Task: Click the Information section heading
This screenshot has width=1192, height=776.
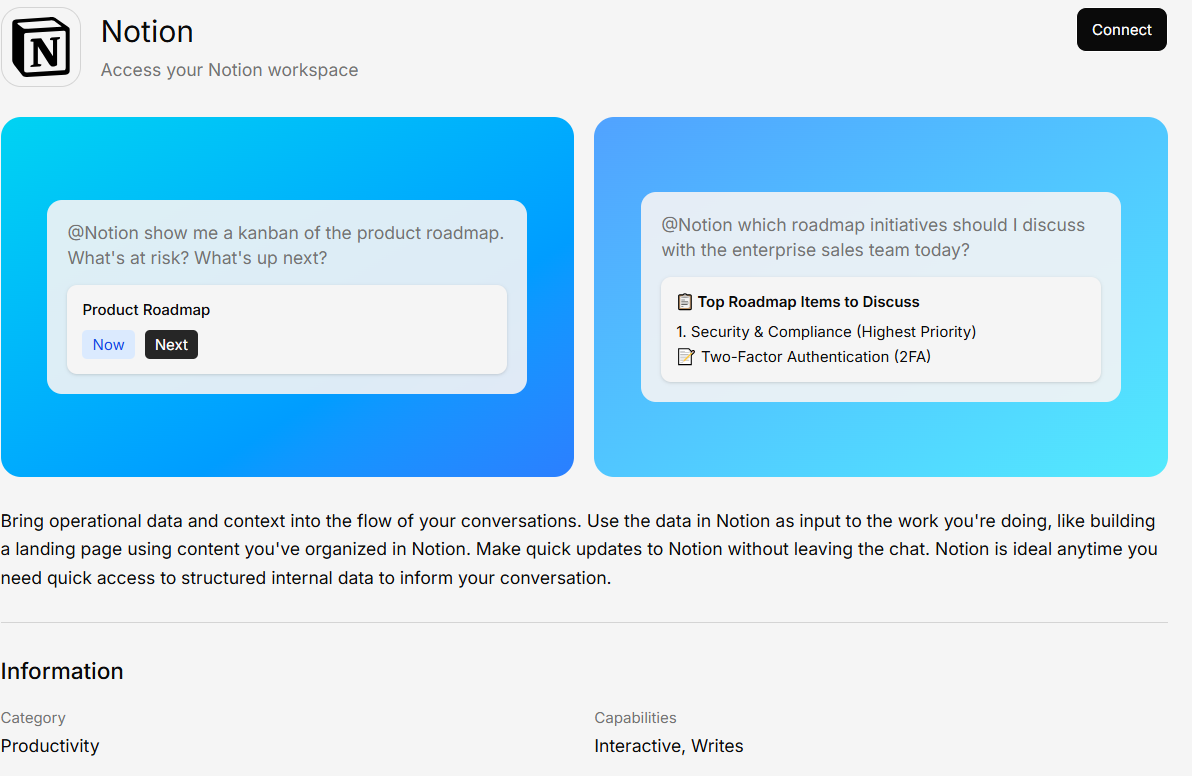Action: [62, 671]
